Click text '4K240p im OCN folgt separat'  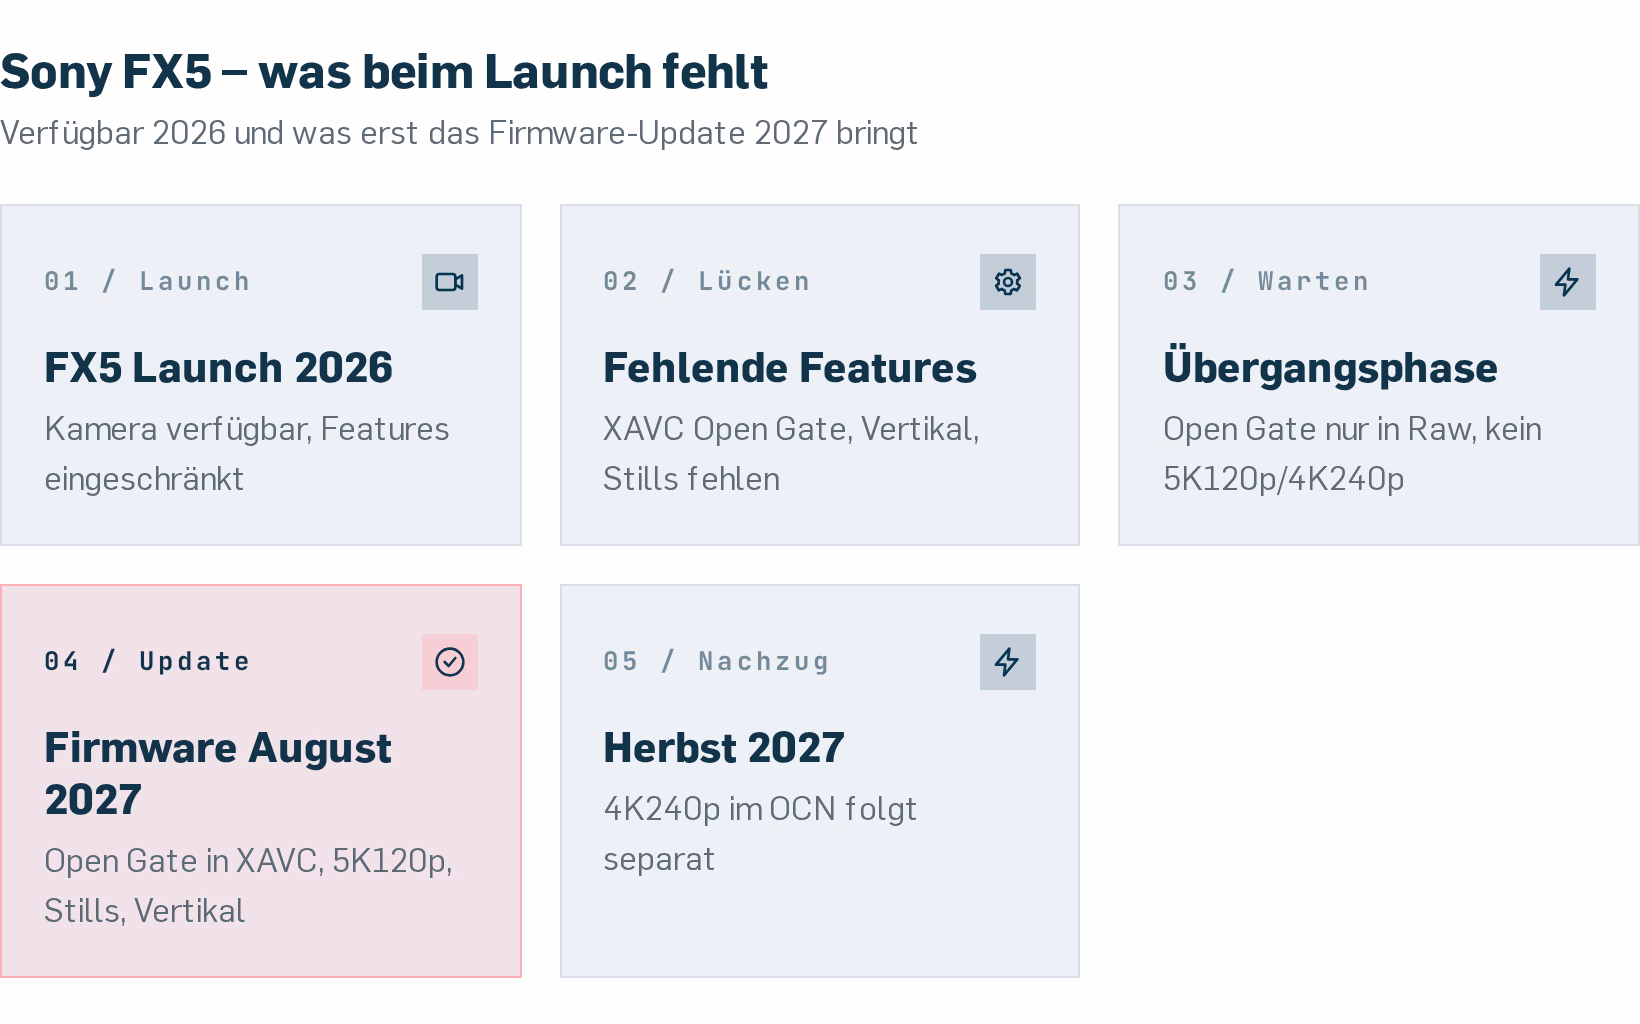[760, 834]
